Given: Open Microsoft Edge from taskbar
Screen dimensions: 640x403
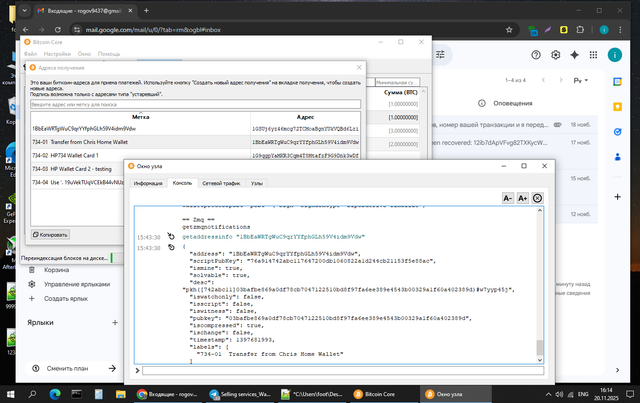Looking at the screenshot, I should coord(55,394).
